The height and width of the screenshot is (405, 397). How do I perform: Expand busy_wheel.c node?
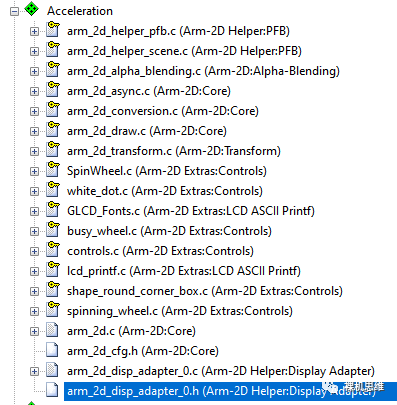(34, 232)
